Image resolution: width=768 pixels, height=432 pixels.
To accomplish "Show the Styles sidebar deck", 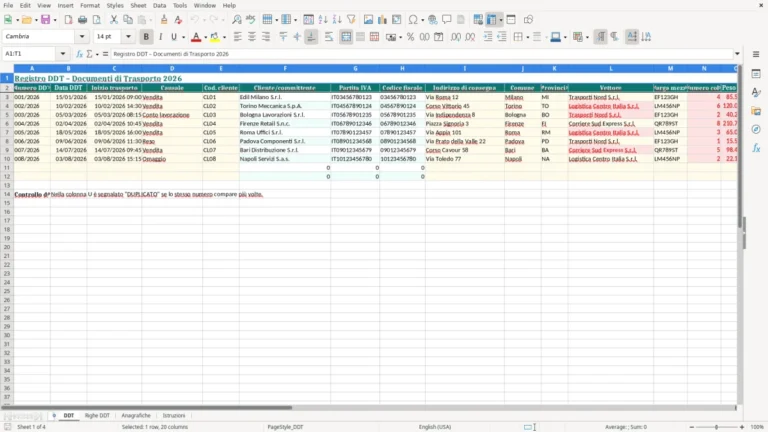I will 756,93.
